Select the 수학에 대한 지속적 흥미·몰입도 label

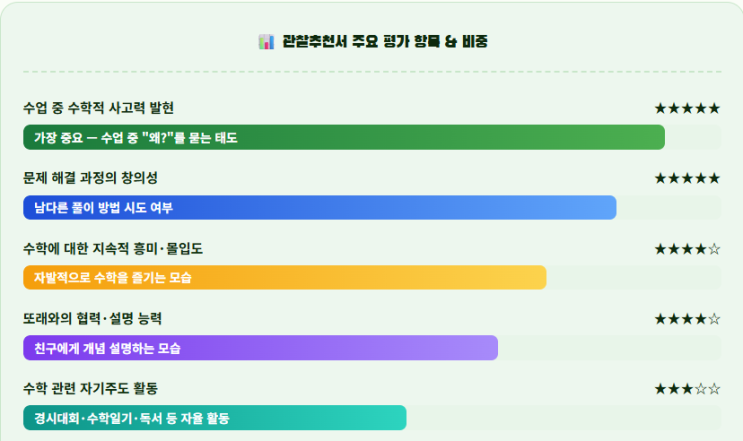[113, 248]
